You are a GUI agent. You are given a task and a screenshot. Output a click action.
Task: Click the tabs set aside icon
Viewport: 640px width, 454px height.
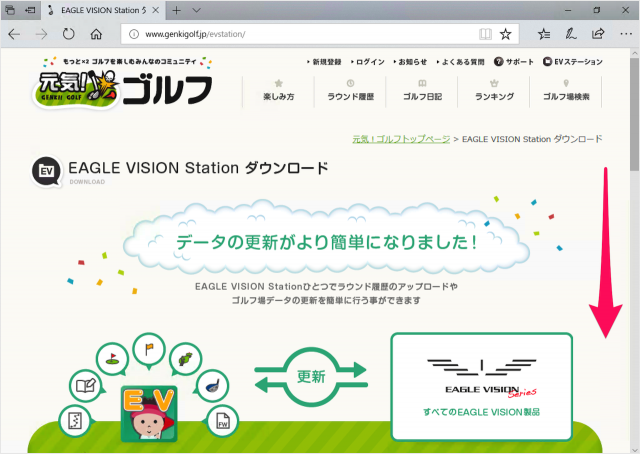tap(10, 10)
